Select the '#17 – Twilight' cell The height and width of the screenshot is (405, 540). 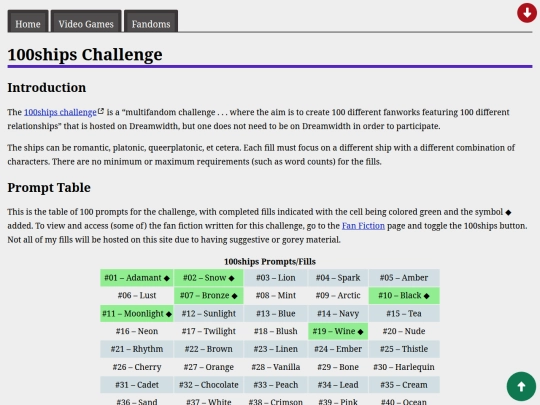[x=208, y=331]
